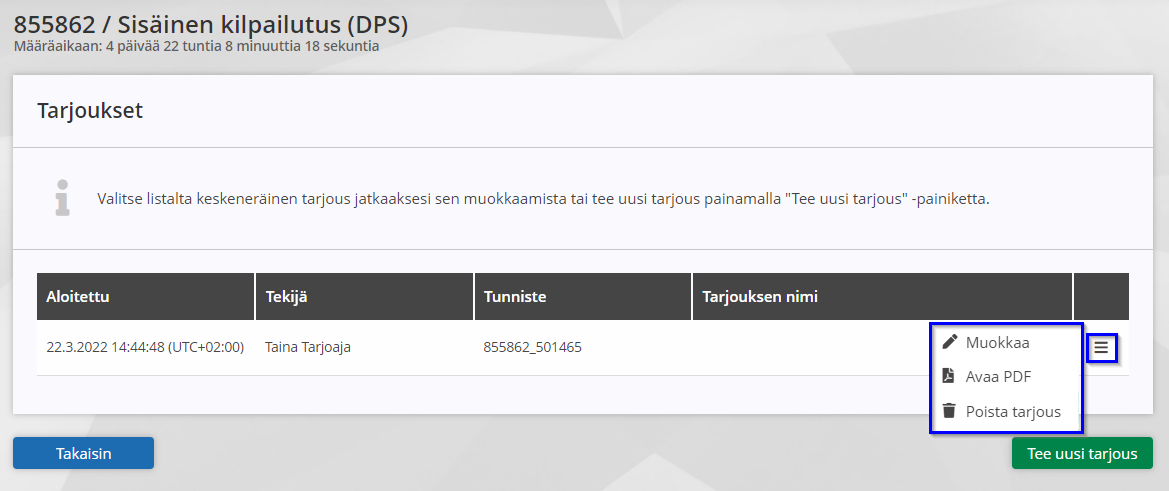Click the Aloitettu column header
Viewport: 1169px width, 491px height.
point(145,297)
